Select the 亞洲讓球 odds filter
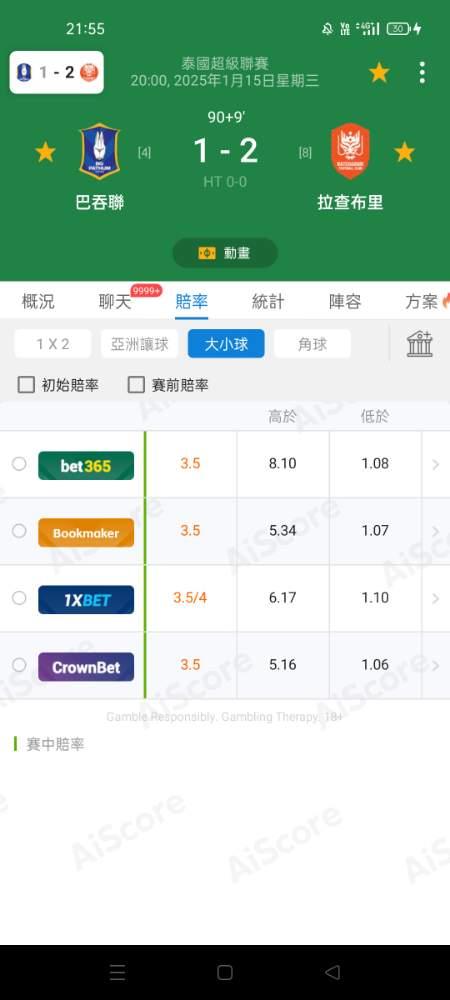450x1000 pixels. [140, 344]
